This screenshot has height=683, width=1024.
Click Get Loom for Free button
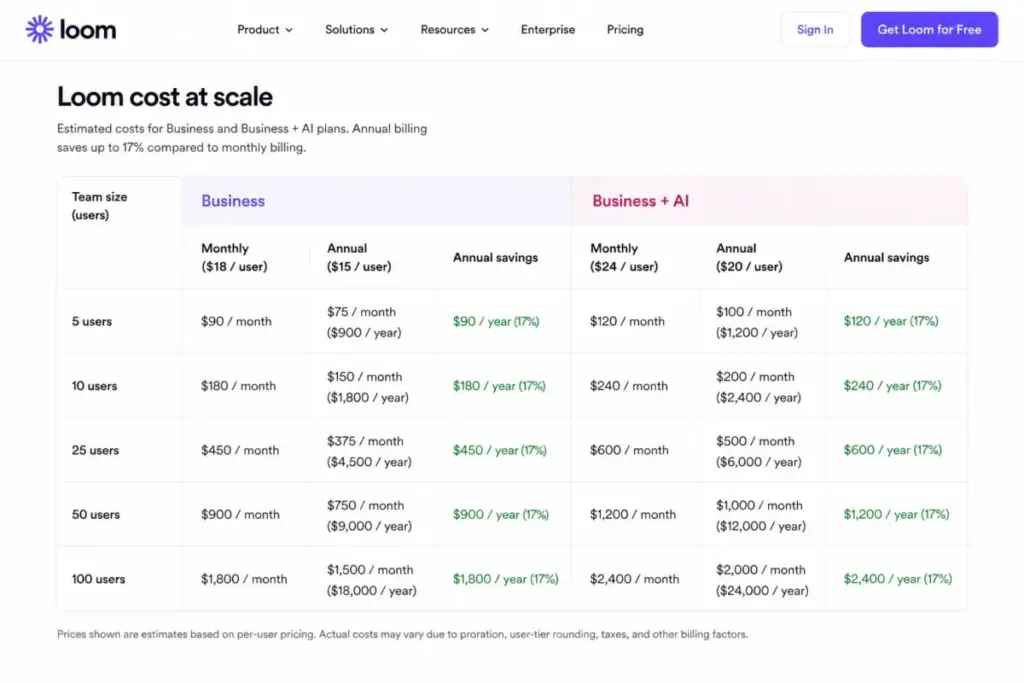929,29
